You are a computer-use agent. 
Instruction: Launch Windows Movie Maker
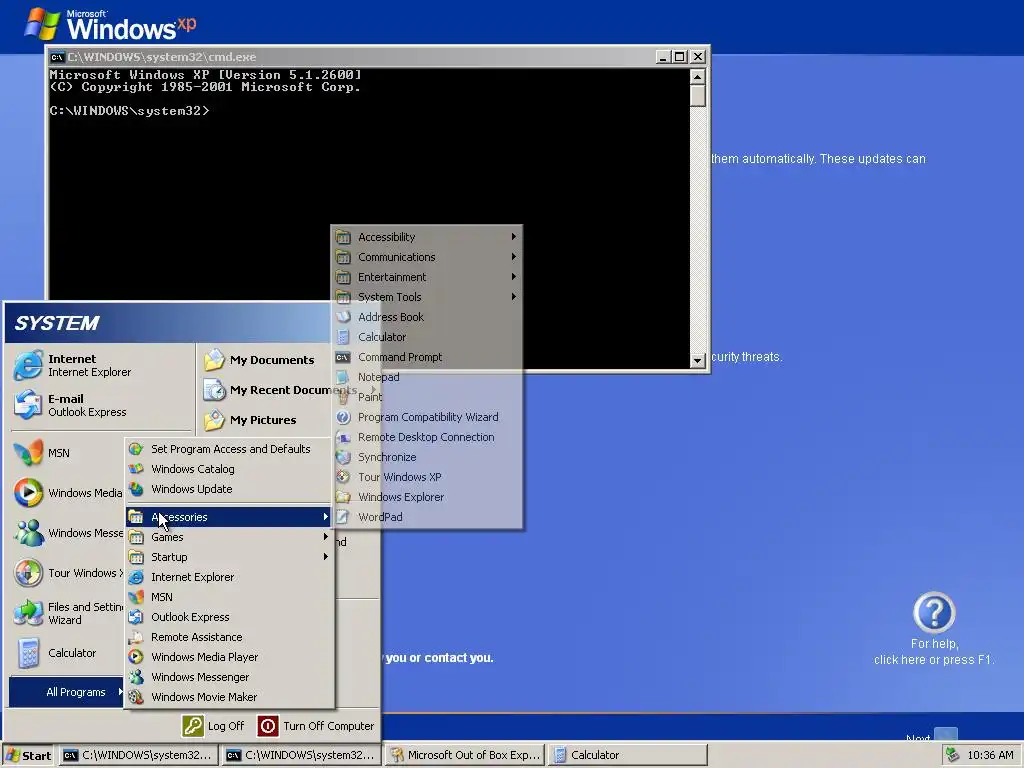pos(229,697)
